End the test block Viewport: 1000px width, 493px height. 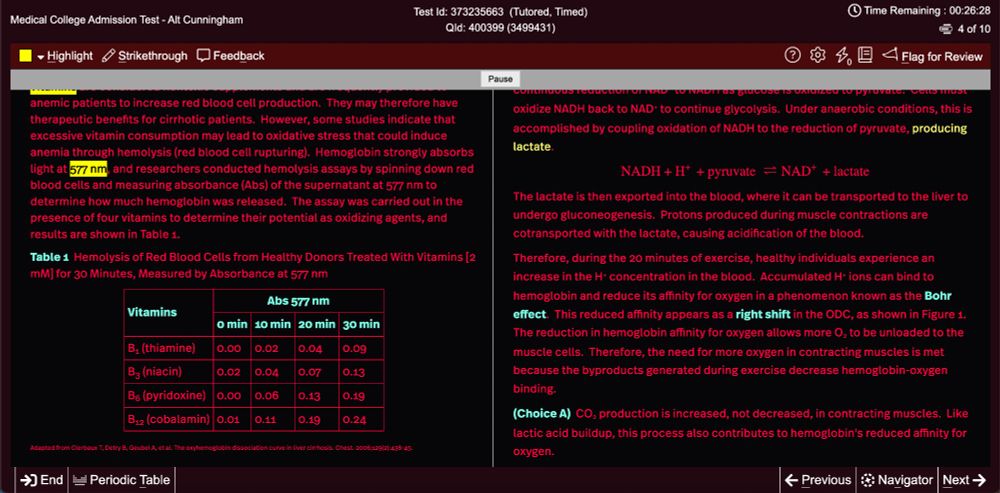[x=41, y=480]
